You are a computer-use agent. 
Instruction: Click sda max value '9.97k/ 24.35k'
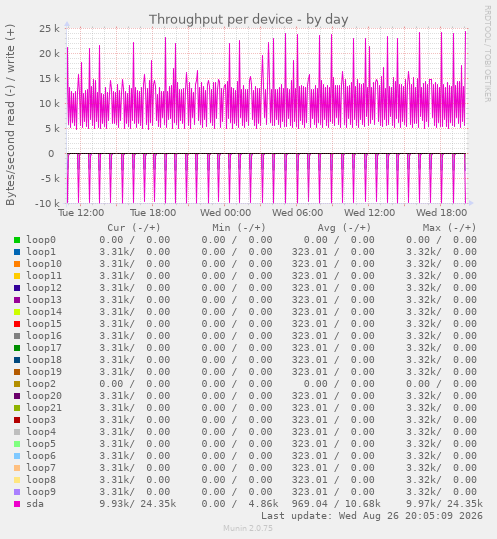tap(444, 504)
